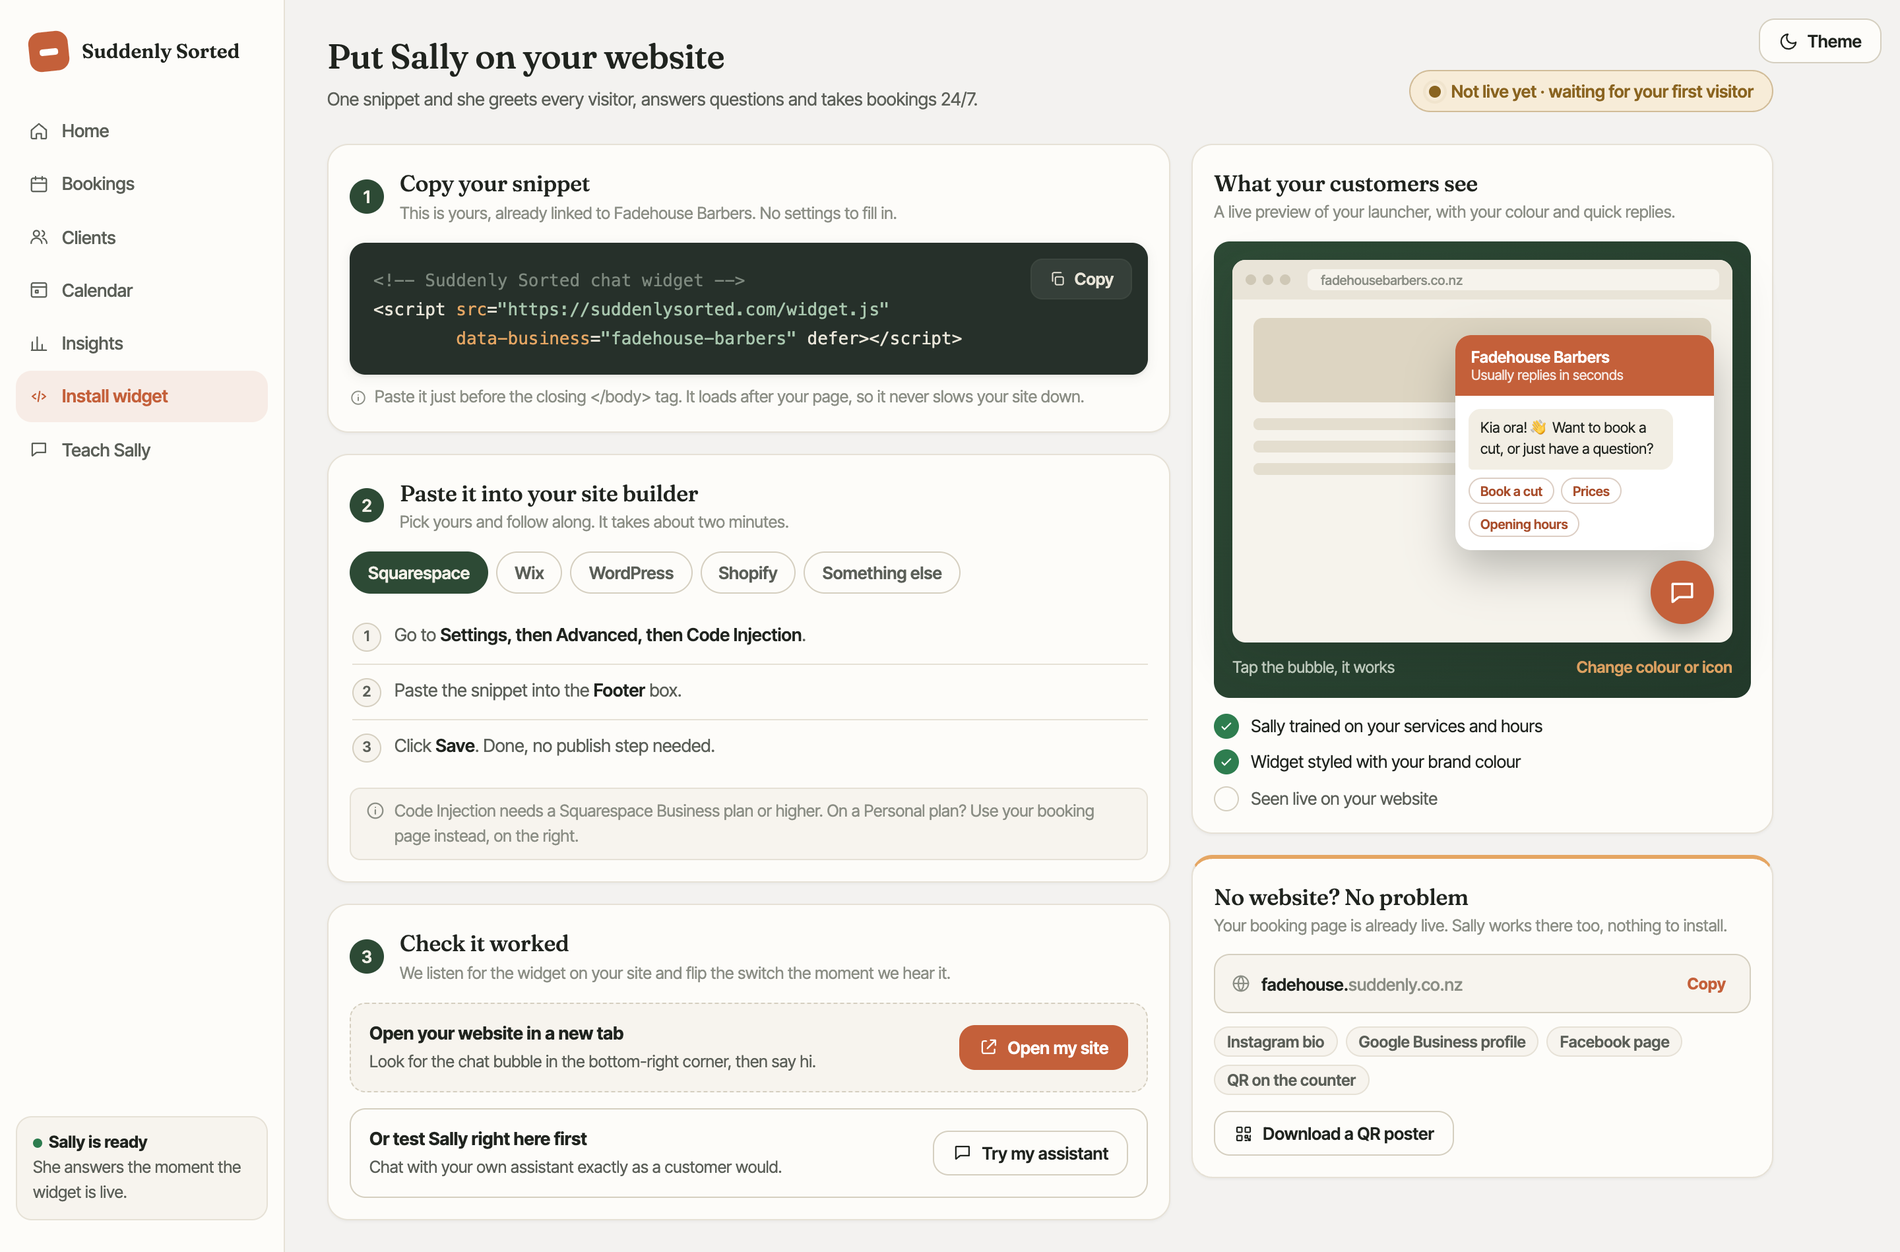Image resolution: width=1900 pixels, height=1252 pixels.
Task: Click the Seen live on your website circle
Action: coord(1226,799)
